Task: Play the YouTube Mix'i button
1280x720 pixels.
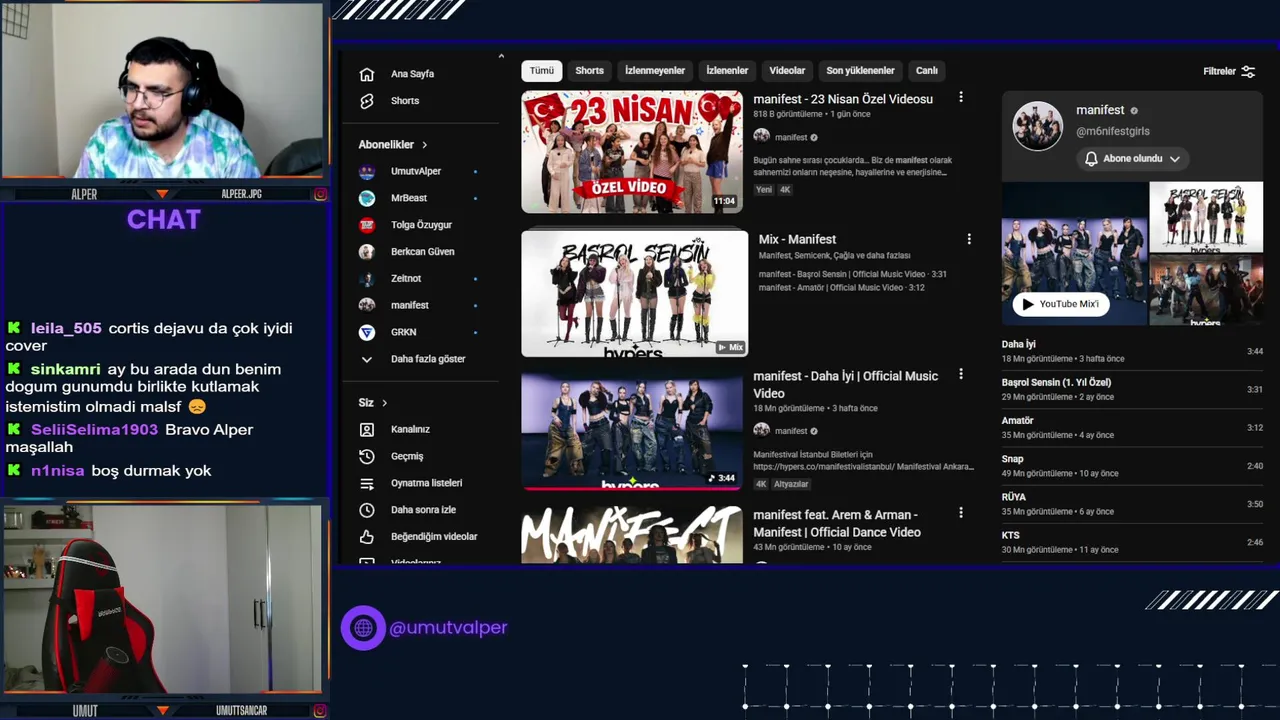Action: (x=1061, y=304)
